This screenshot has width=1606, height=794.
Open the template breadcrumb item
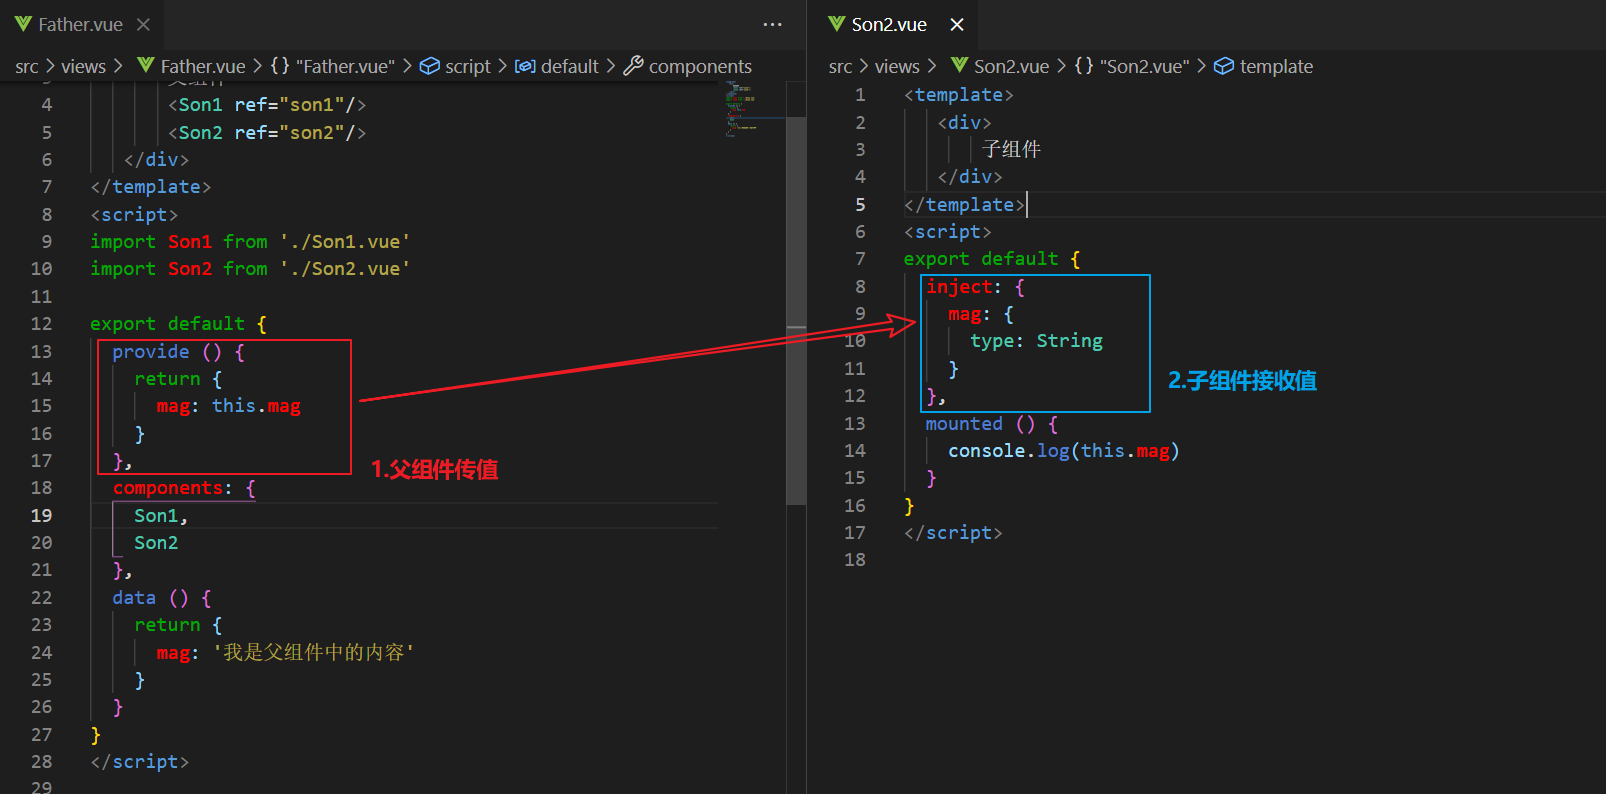(x=1276, y=66)
